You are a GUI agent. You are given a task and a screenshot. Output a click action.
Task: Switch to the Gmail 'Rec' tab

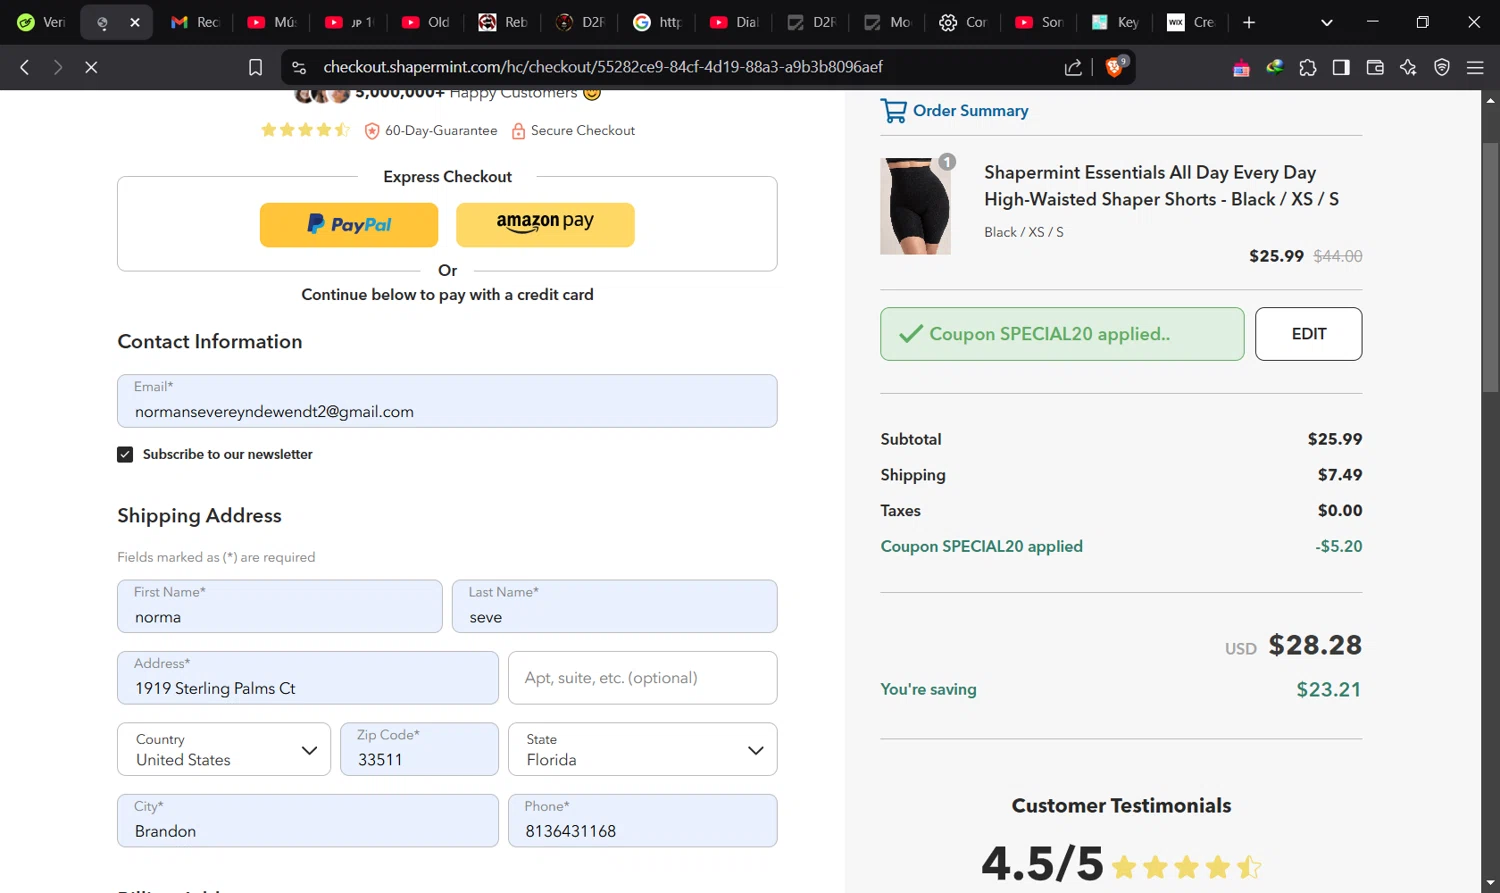pyautogui.click(x=195, y=22)
